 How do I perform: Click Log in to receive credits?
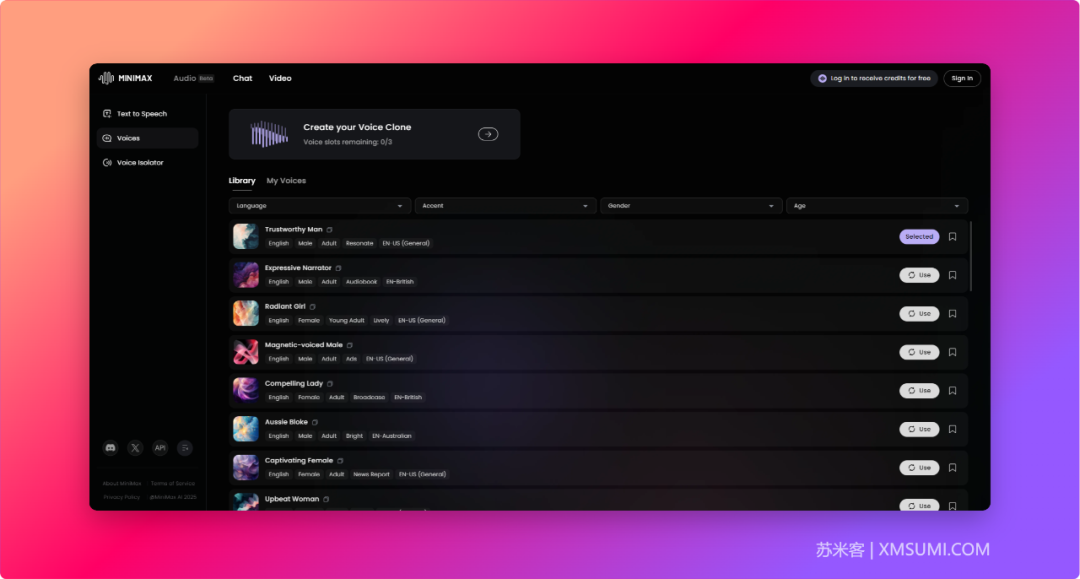click(874, 78)
